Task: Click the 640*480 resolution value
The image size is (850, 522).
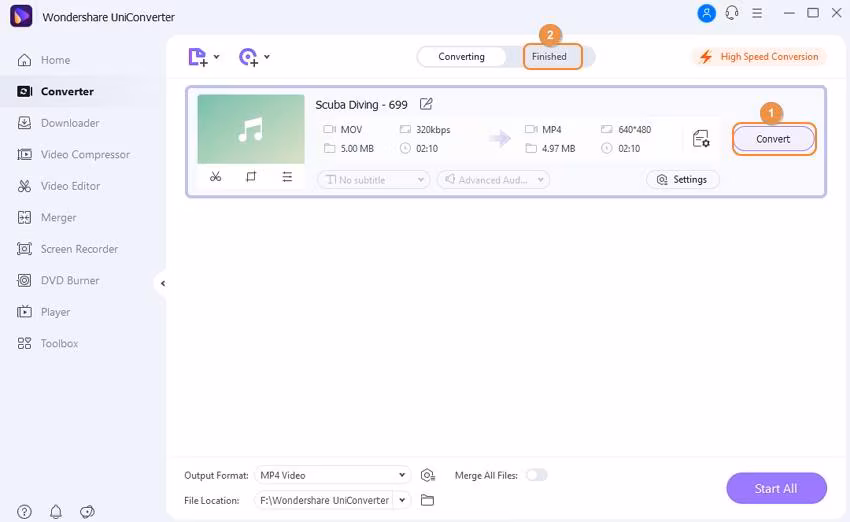Action: 635,130
